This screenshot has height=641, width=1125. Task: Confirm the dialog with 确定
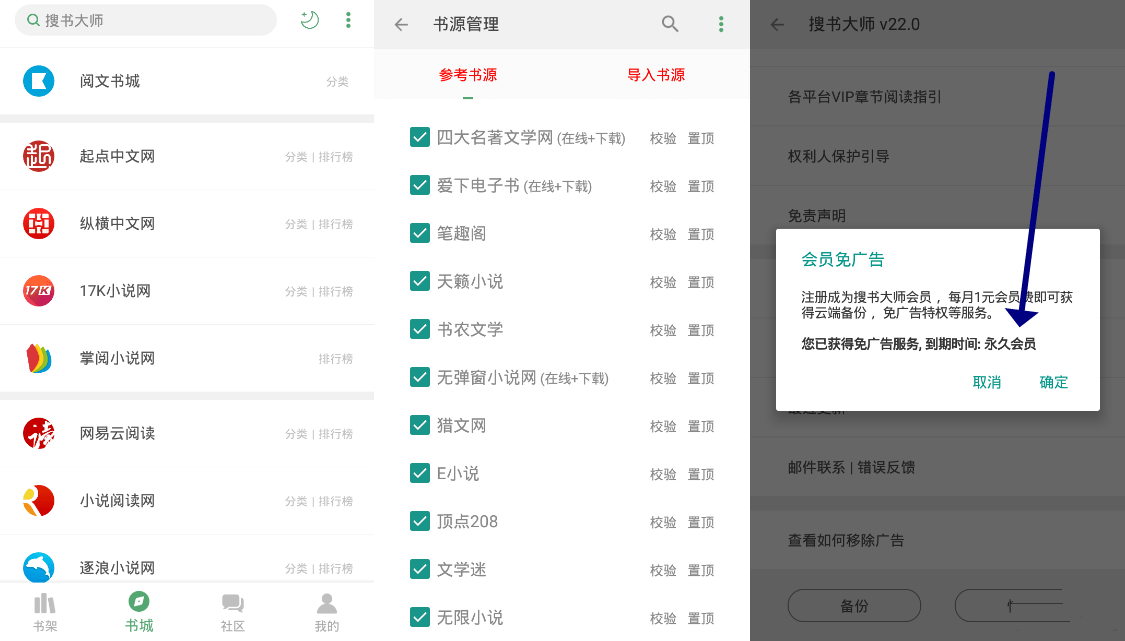1053,382
